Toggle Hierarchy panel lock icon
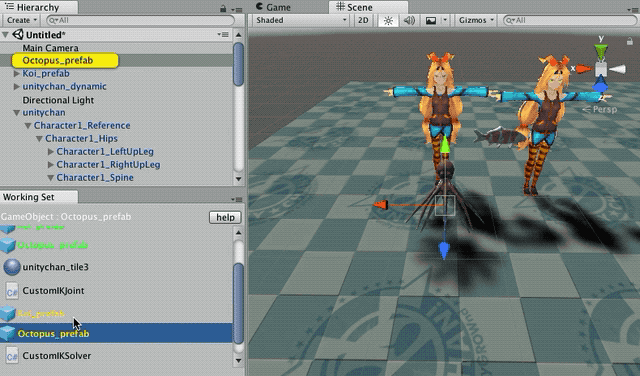 (x=223, y=8)
